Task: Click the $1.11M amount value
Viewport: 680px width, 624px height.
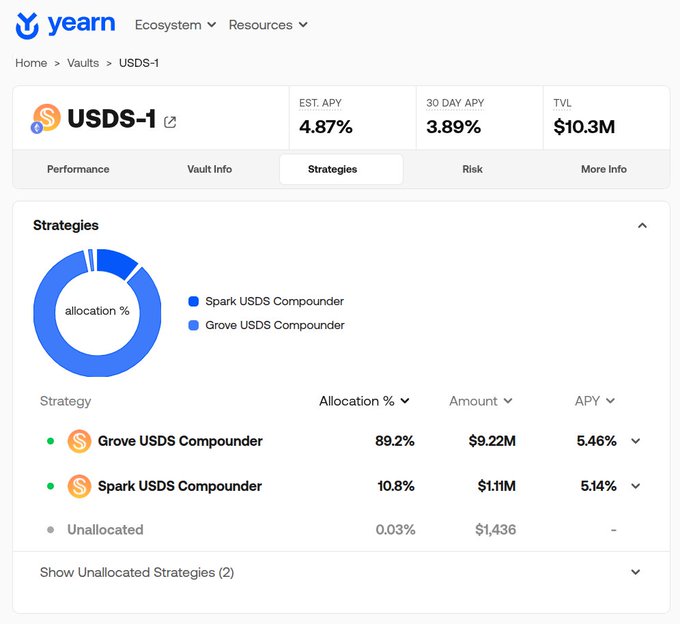Action: point(497,486)
